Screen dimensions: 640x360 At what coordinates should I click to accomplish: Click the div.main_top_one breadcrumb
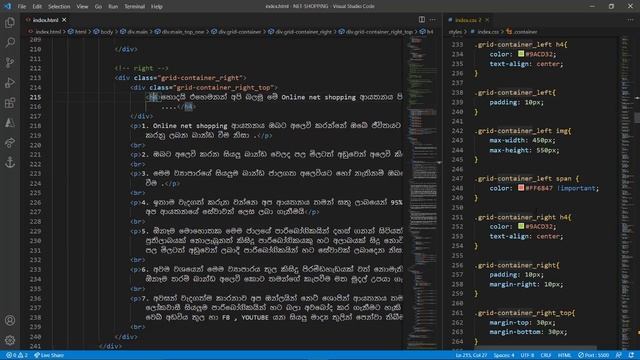180,31
